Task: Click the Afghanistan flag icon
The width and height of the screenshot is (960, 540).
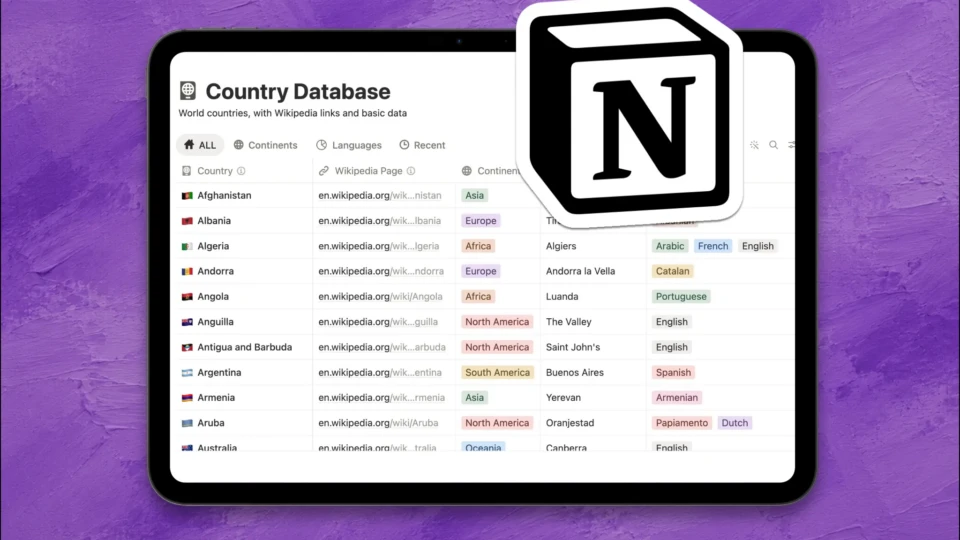Action: point(187,196)
